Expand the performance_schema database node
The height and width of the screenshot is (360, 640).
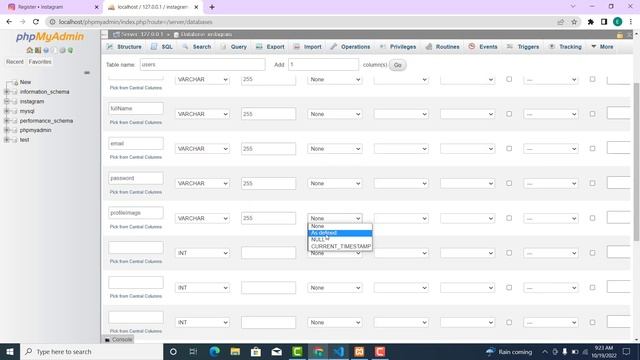click(7, 121)
